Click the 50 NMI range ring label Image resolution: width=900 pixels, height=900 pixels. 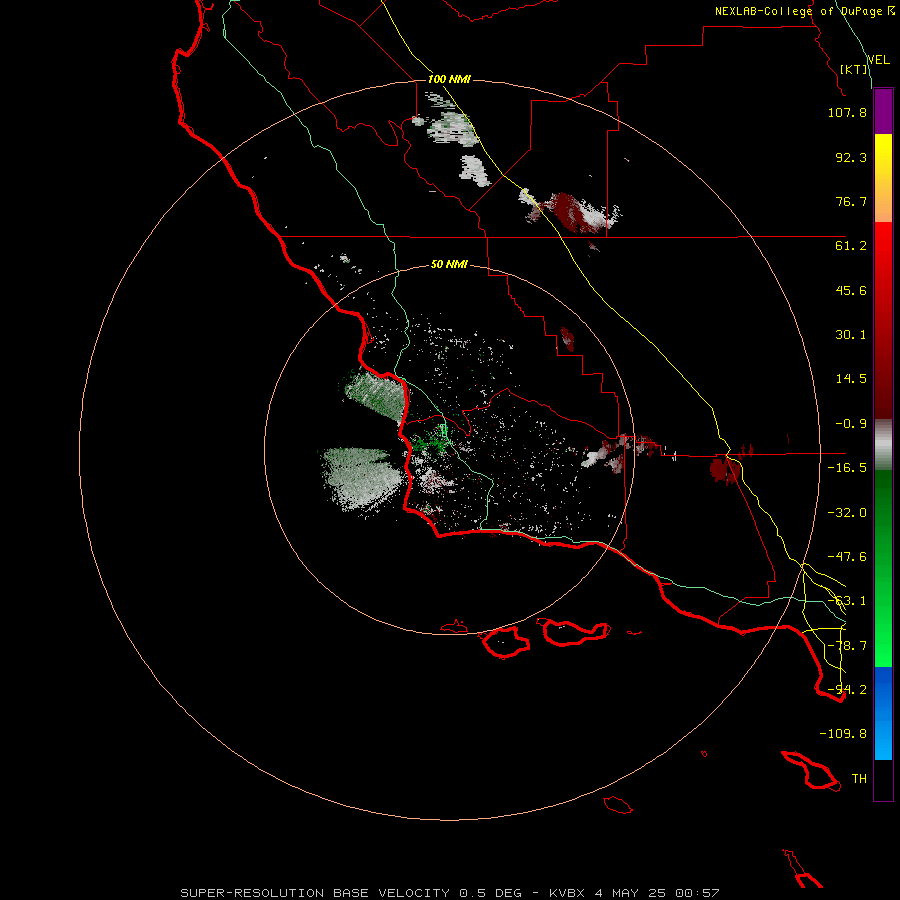(449, 265)
